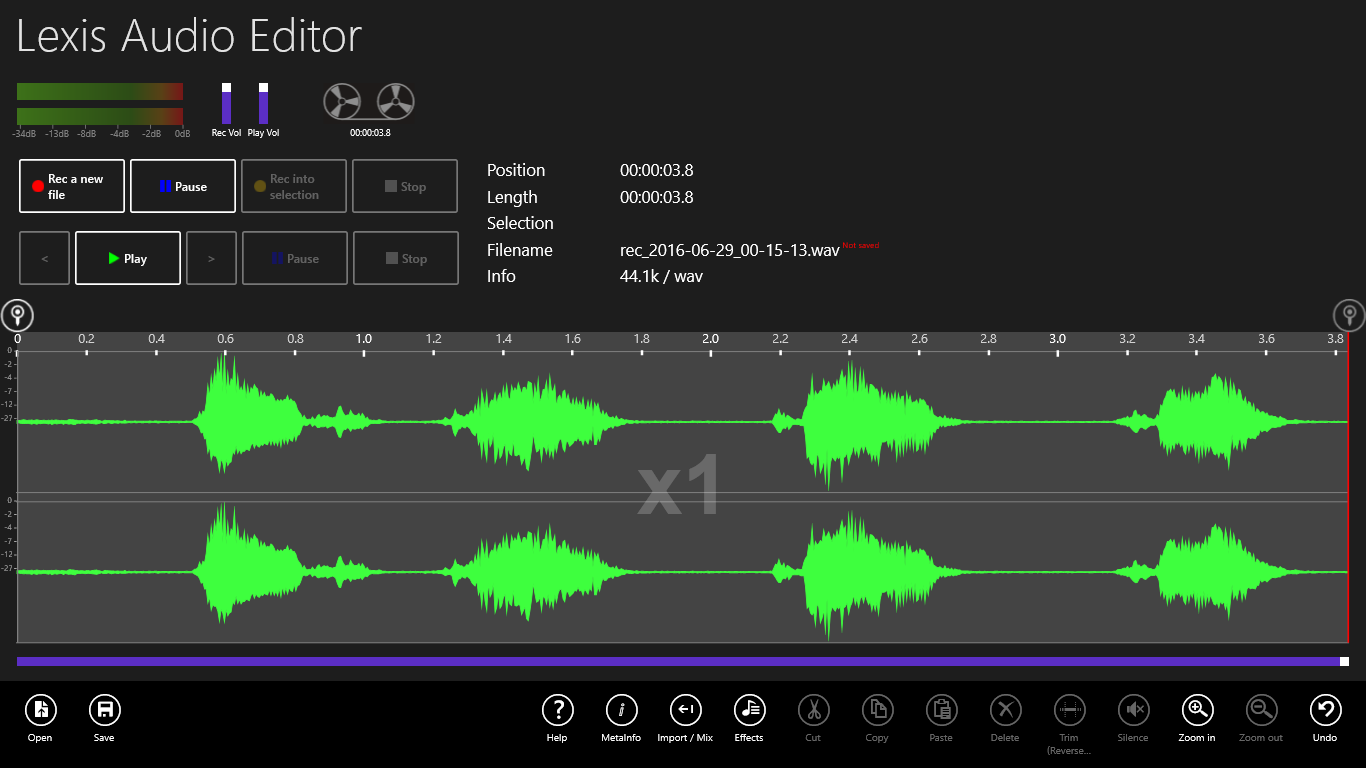Click the Delete icon

pos(1005,710)
